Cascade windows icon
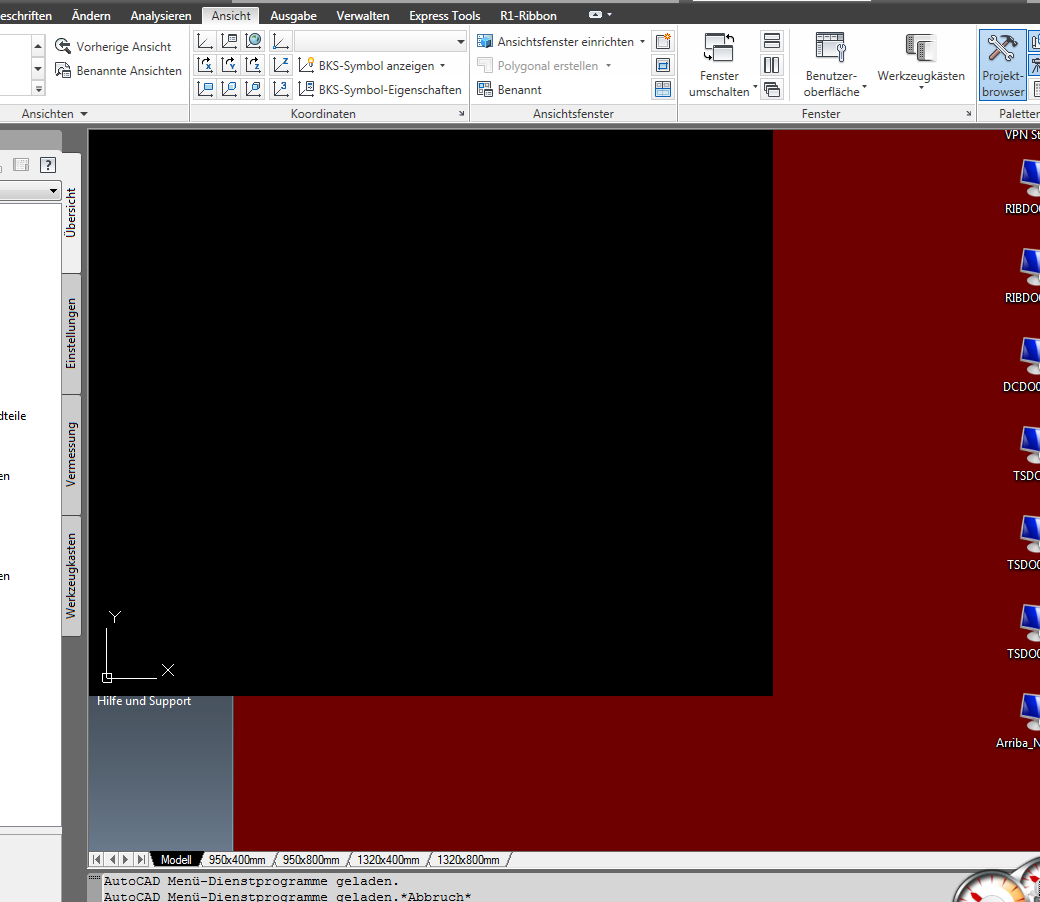 [771, 89]
